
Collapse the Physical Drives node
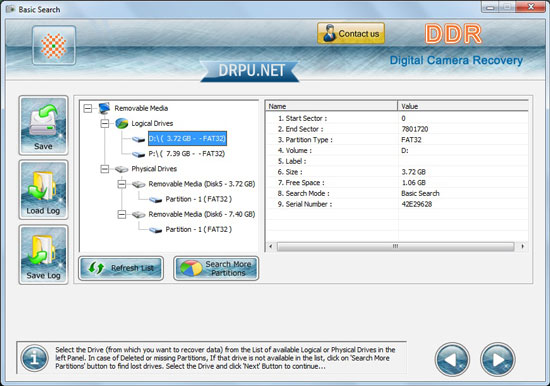click(x=105, y=169)
